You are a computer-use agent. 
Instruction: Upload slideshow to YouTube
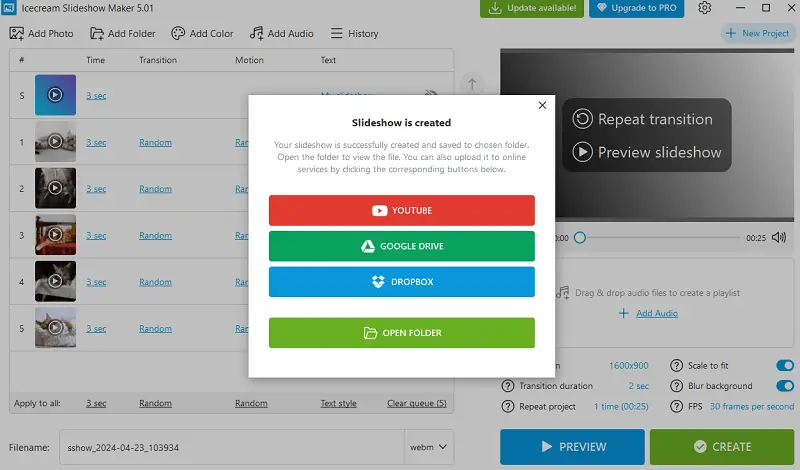point(402,210)
